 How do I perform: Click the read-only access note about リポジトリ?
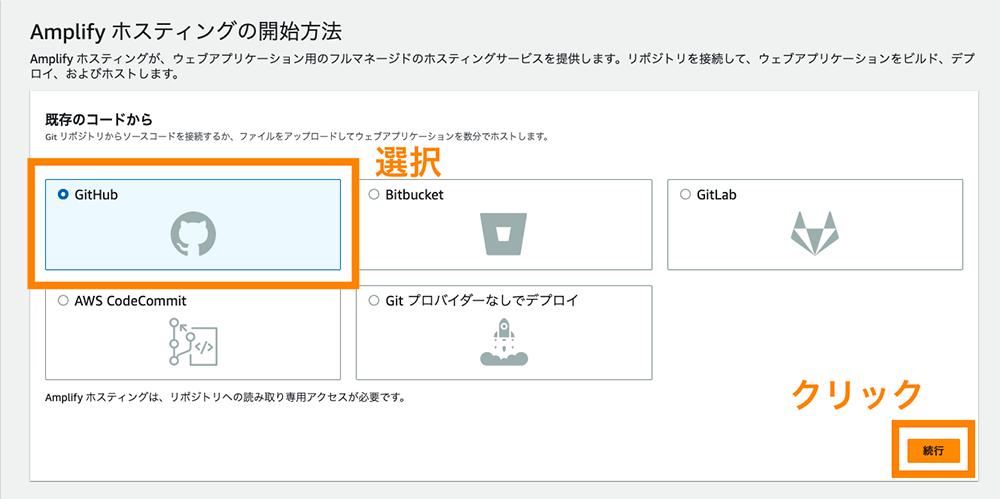click(x=226, y=398)
